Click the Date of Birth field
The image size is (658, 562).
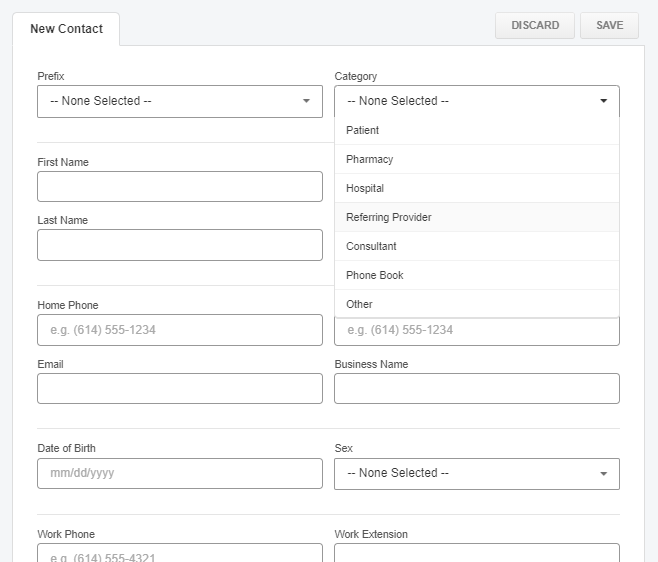[179, 473]
